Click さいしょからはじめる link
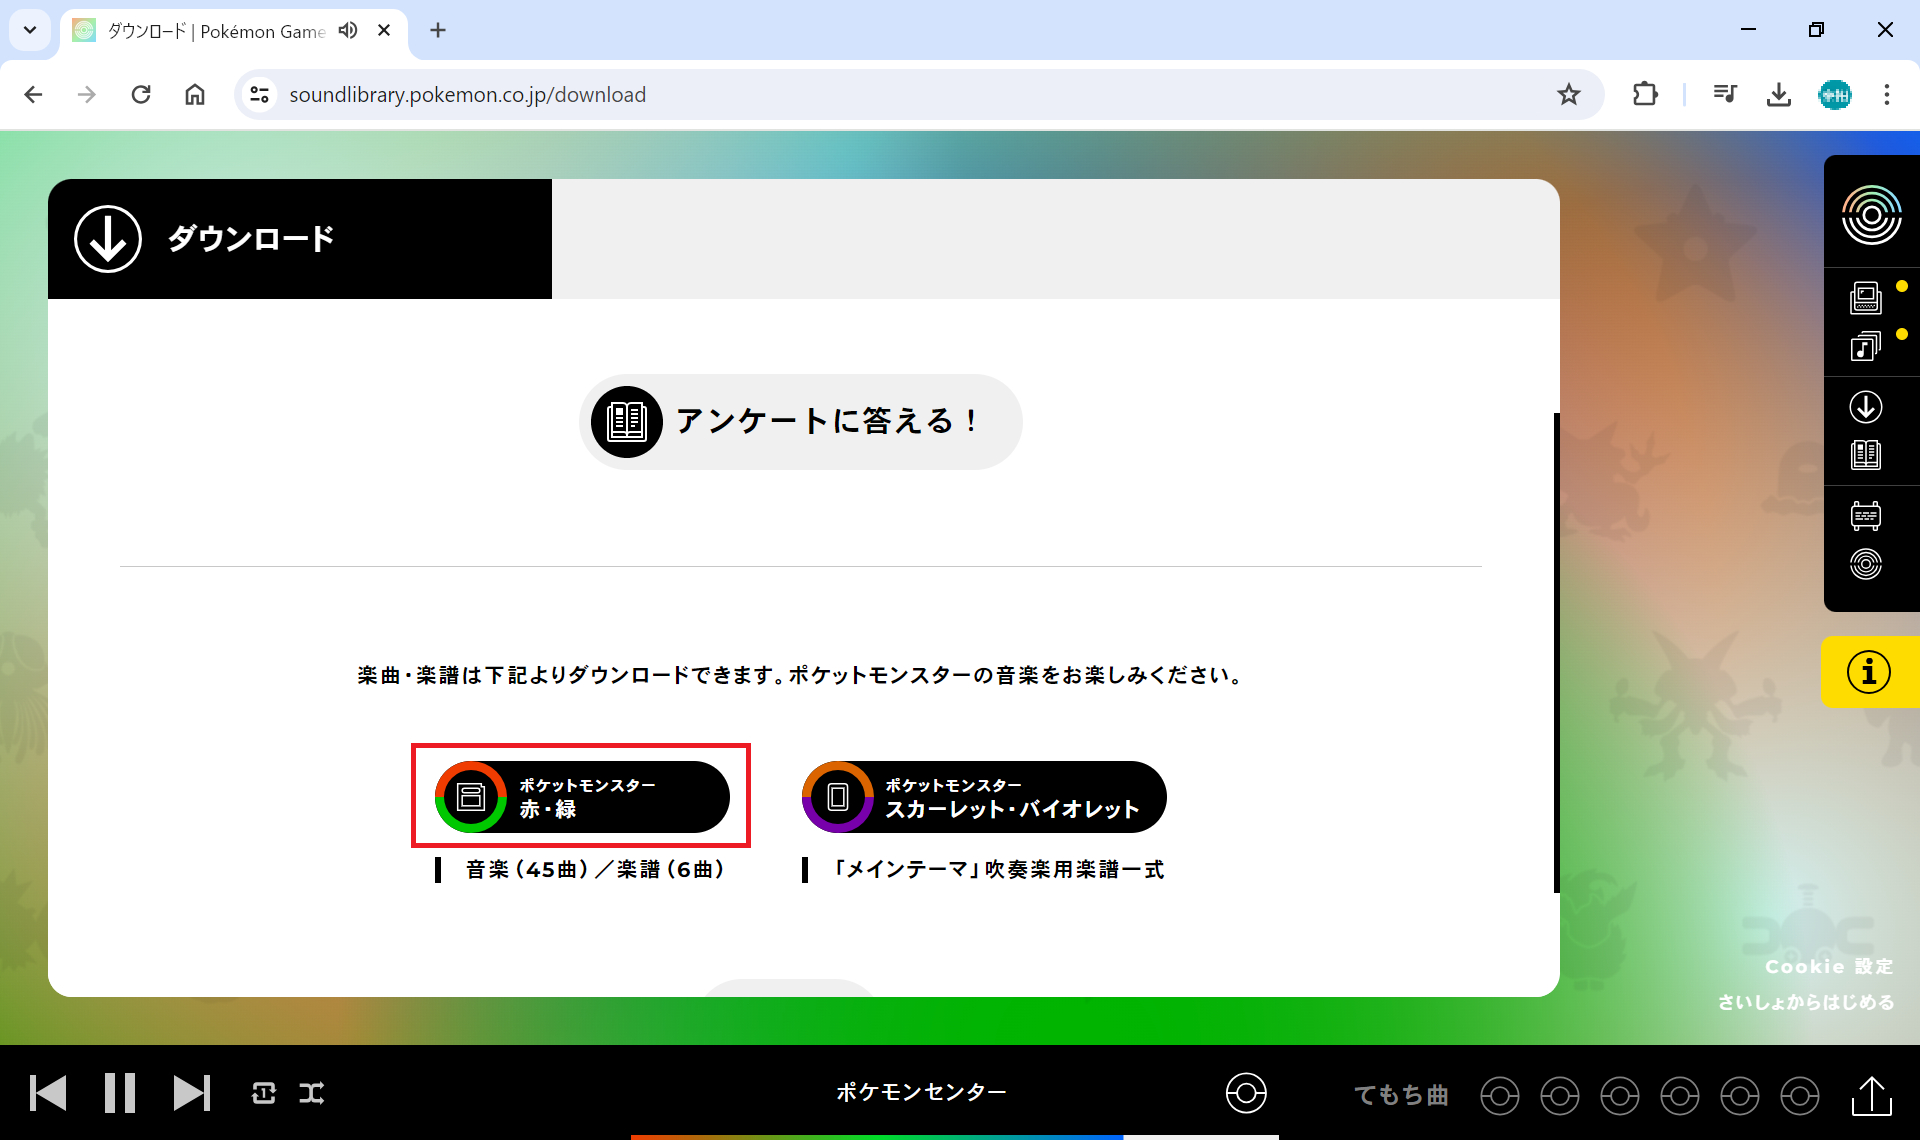 coord(1806,1002)
